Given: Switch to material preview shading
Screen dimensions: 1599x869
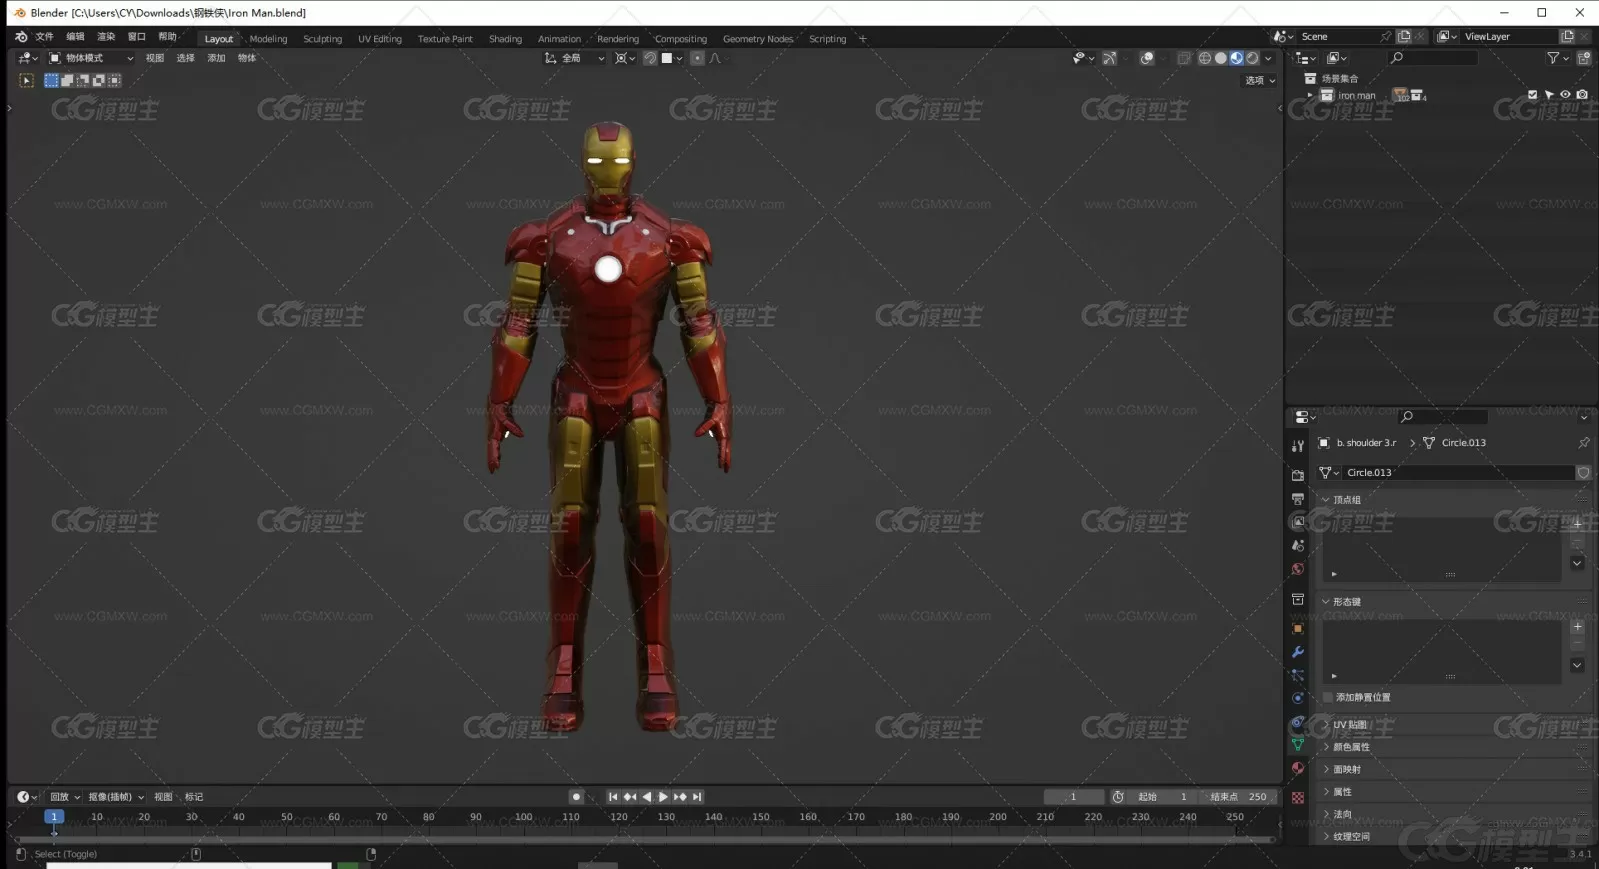Looking at the screenshot, I should [1236, 58].
